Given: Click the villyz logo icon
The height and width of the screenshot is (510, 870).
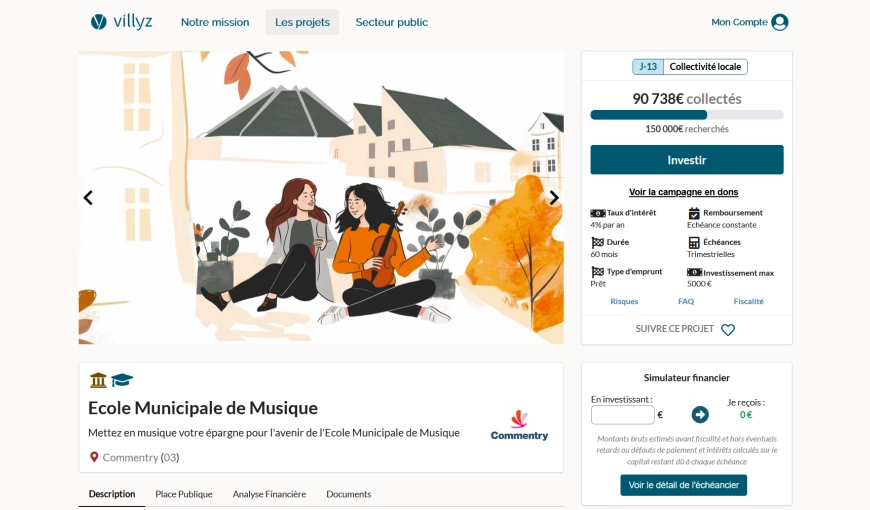Looking at the screenshot, I should coord(99,22).
